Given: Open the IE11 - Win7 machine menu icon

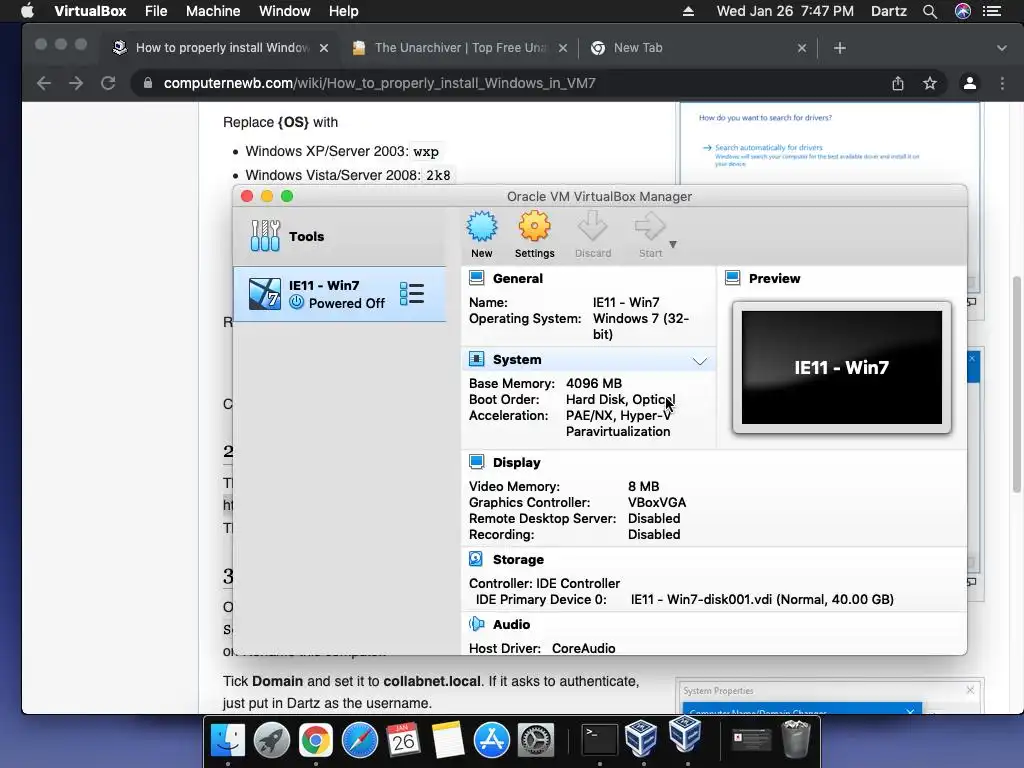Looking at the screenshot, I should pos(412,294).
